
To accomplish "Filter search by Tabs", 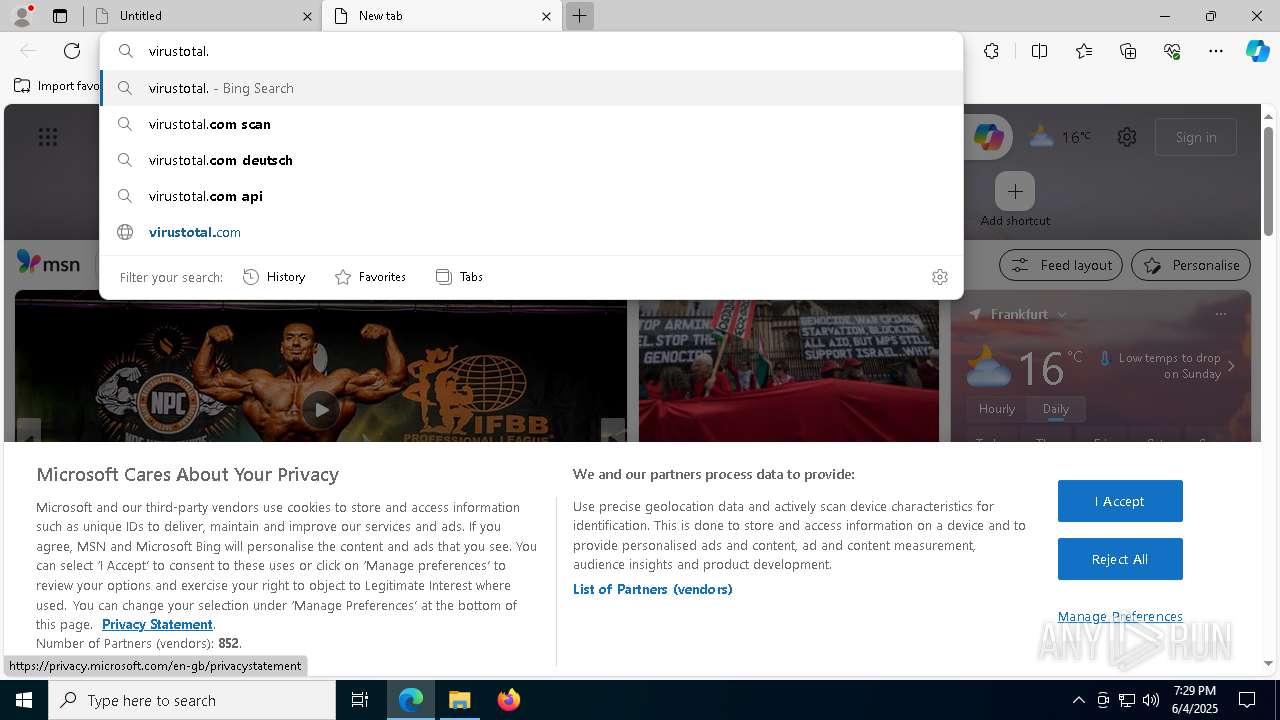I will (459, 277).
